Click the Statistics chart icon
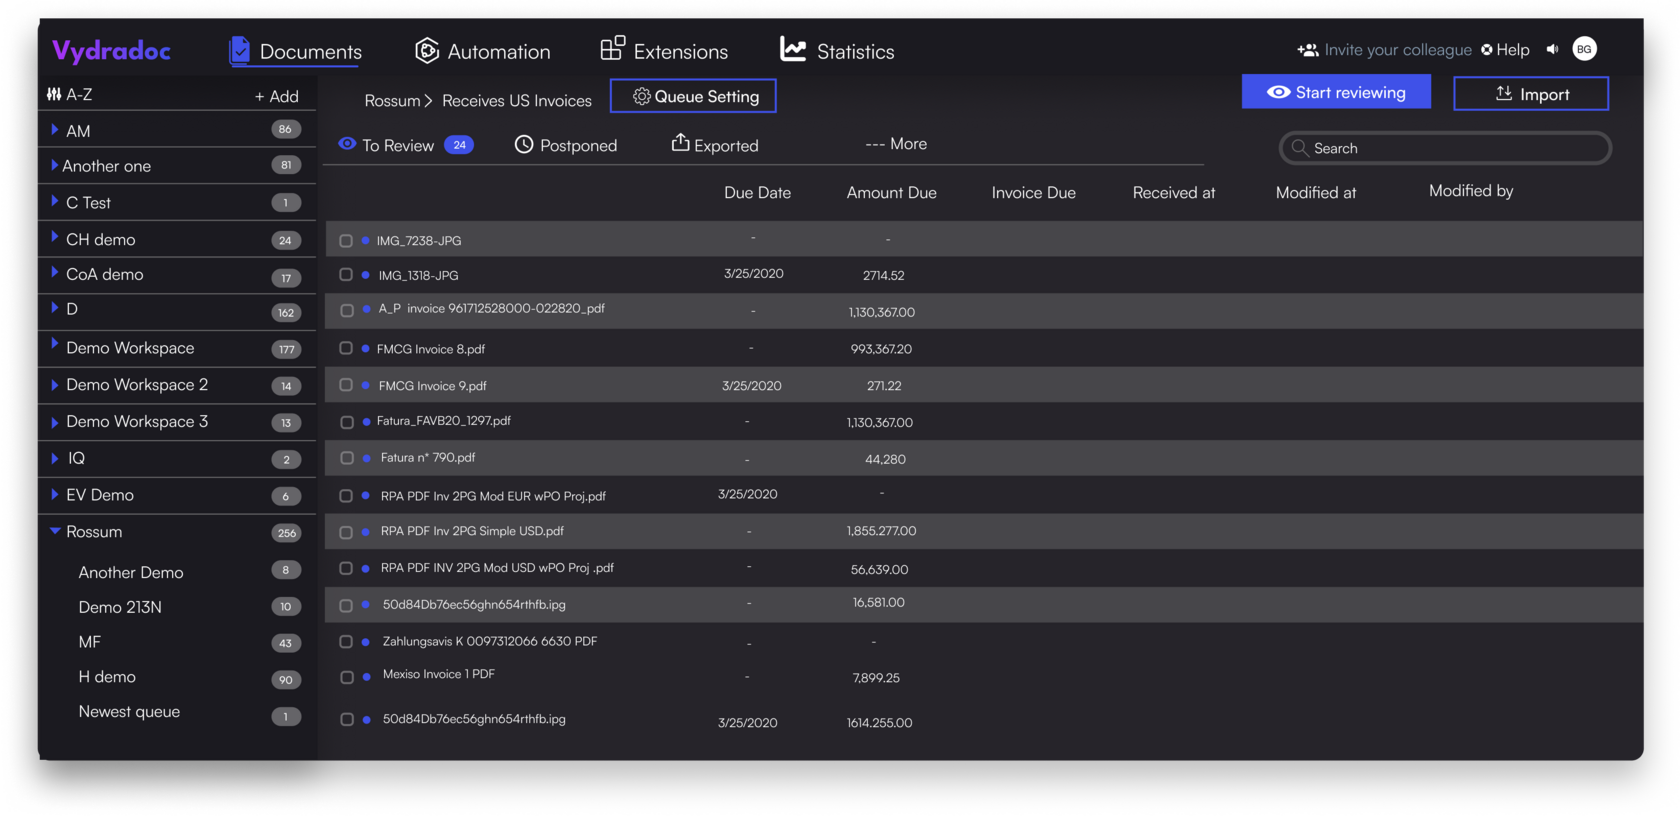The width and height of the screenshot is (1680, 816). coord(793,50)
